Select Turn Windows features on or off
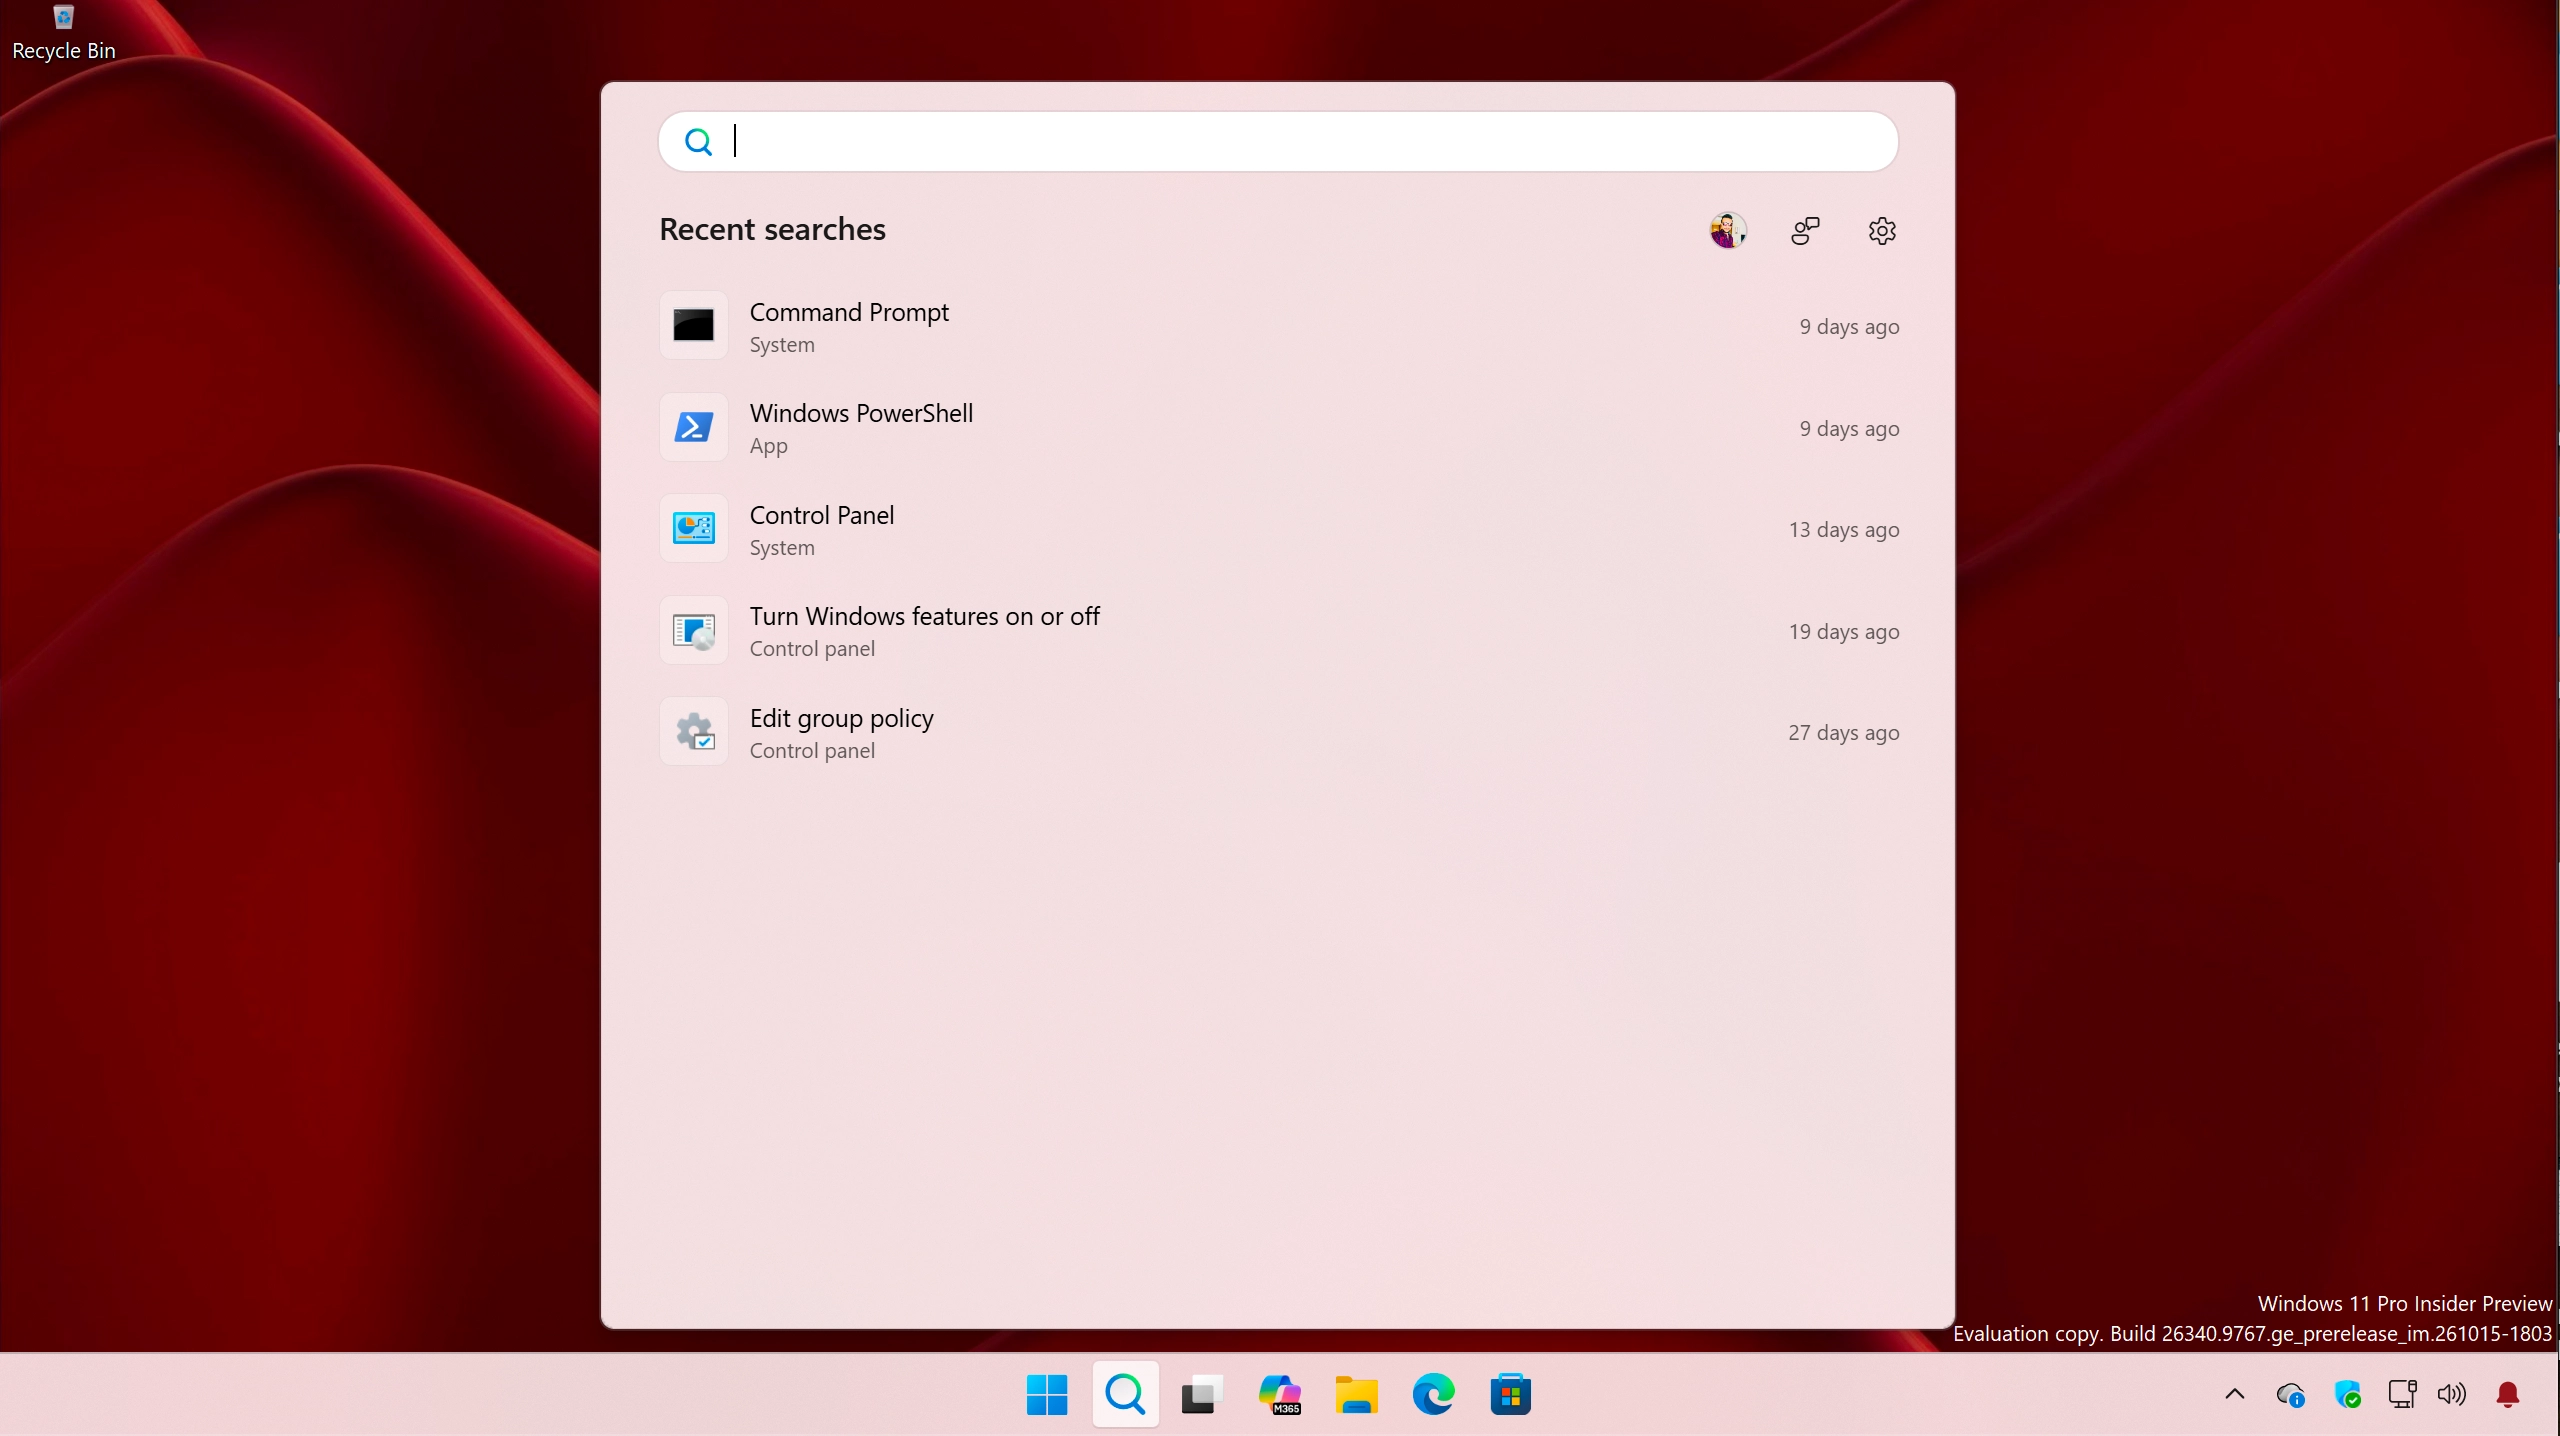This screenshot has height=1436, width=2560. coord(1278,631)
